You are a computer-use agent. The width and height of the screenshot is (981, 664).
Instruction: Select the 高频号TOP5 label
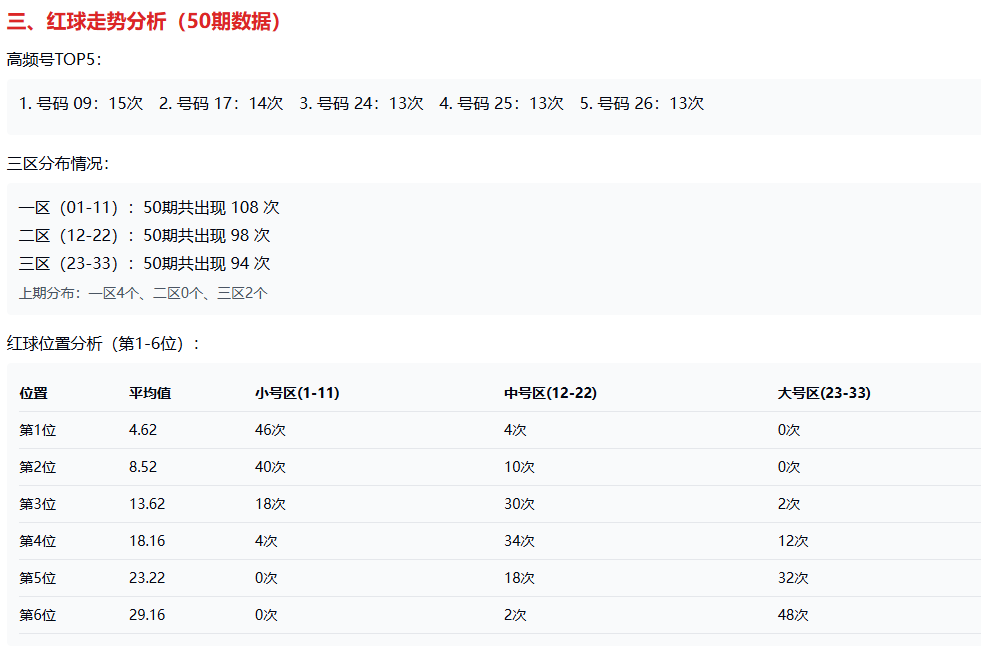(54, 60)
